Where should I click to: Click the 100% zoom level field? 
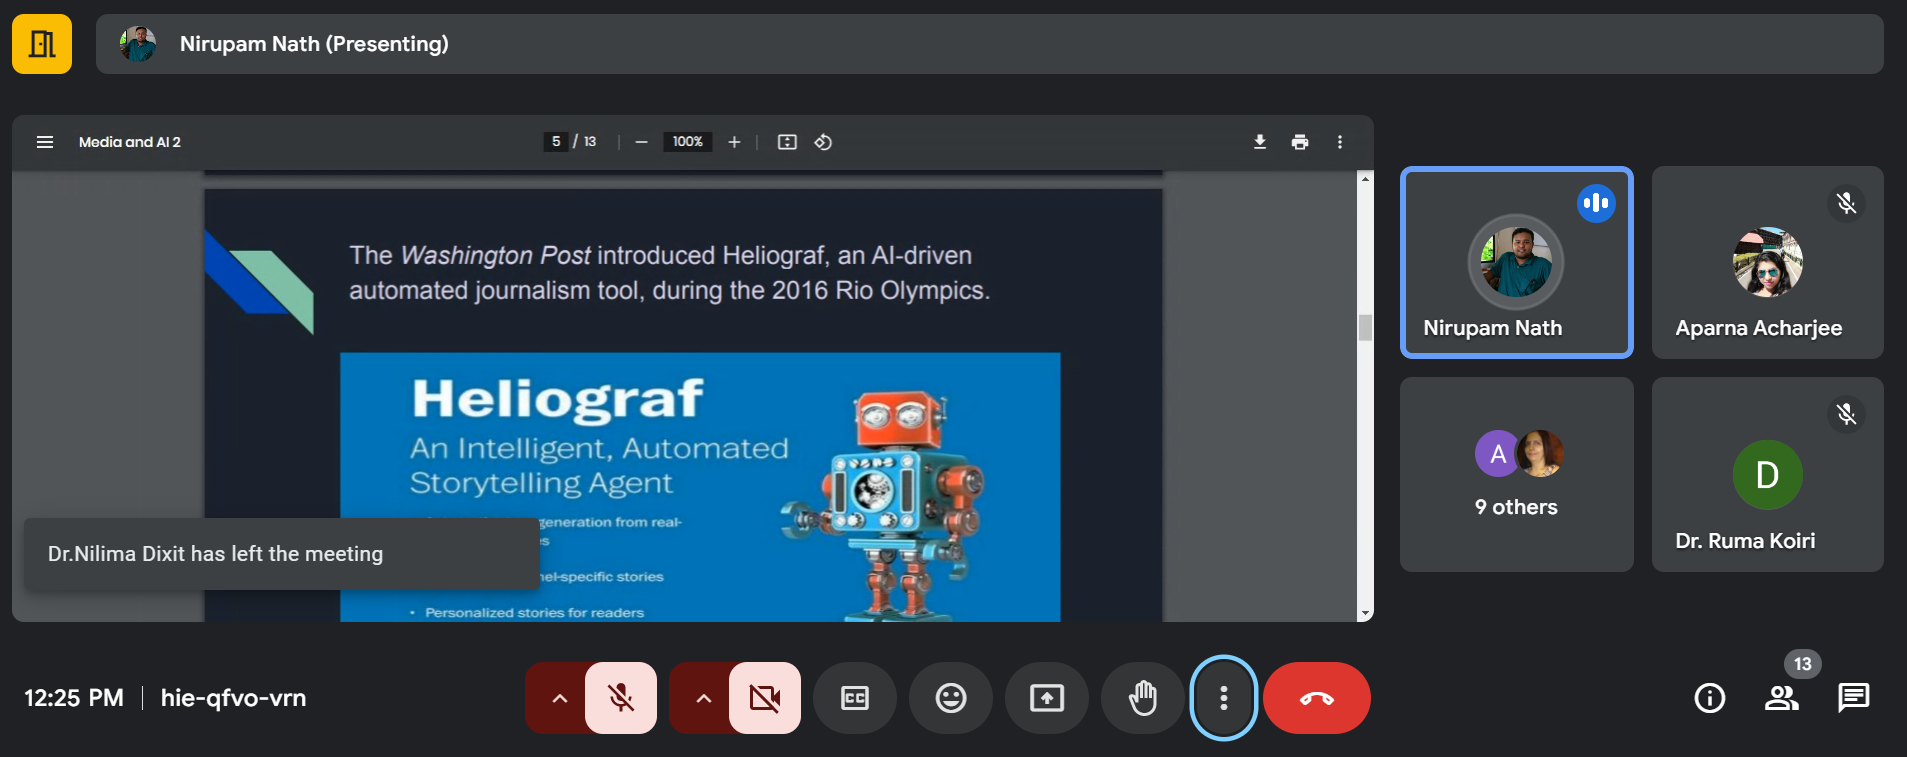[687, 142]
